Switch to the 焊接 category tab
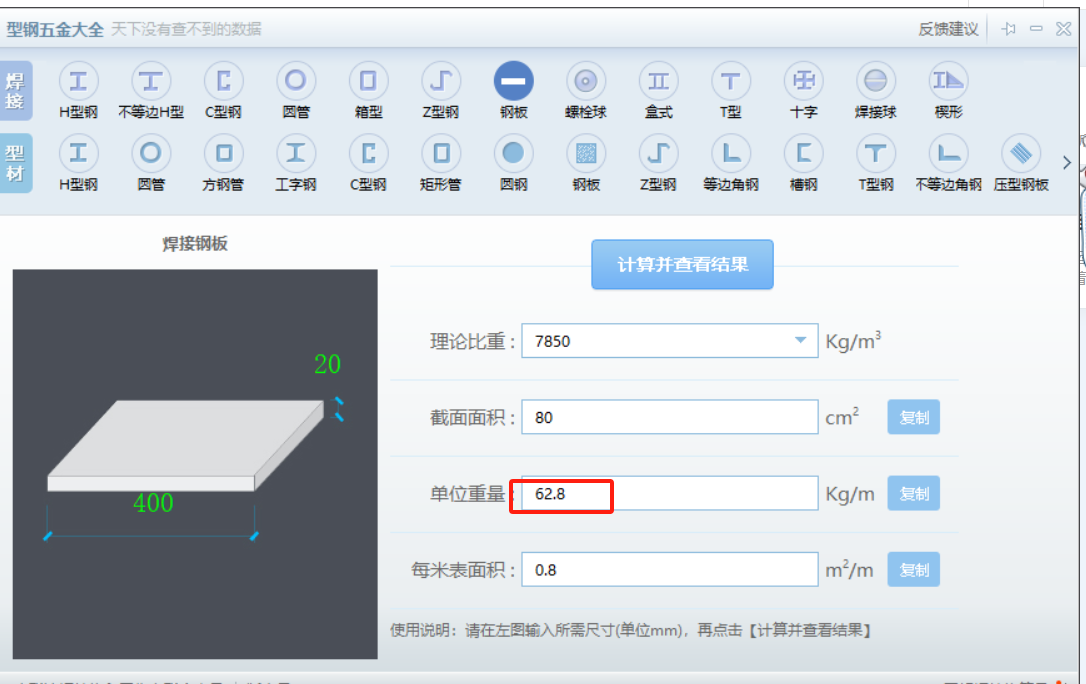Viewport: 1086px width, 684px height. [16, 91]
